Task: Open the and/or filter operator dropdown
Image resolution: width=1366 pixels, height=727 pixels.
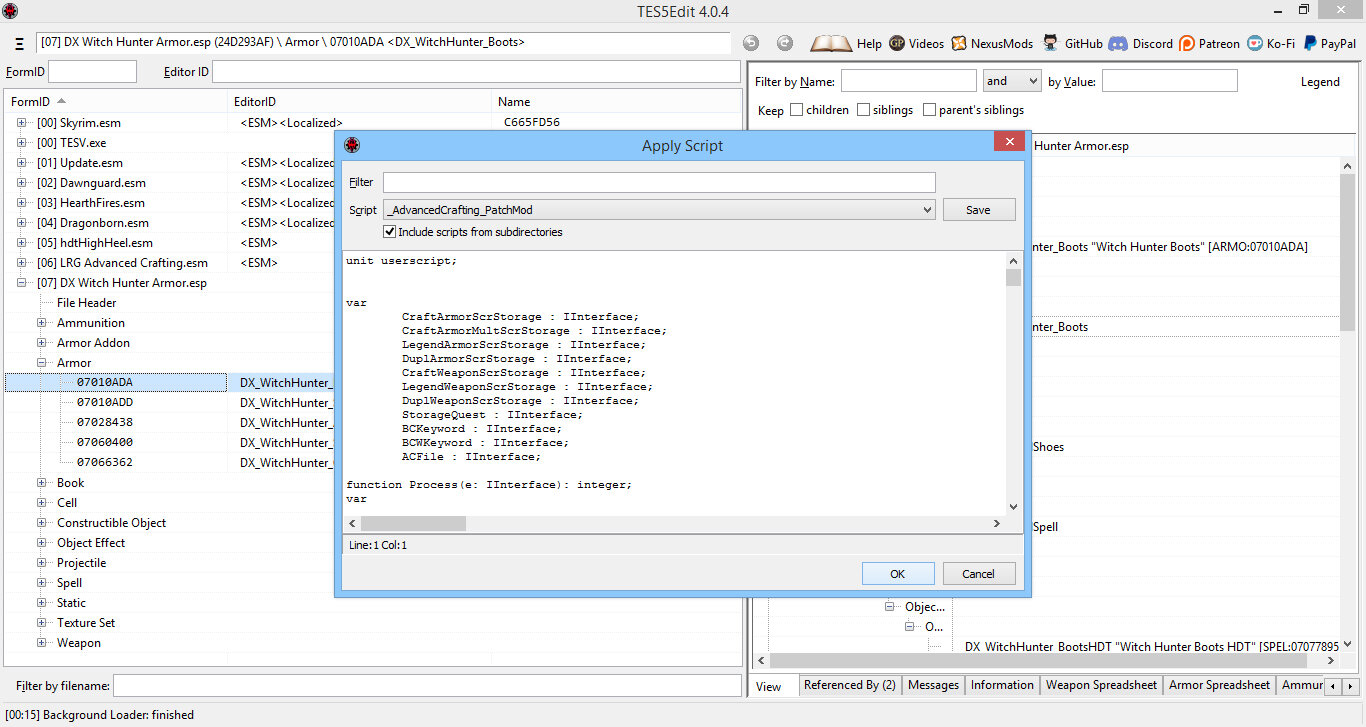Action: (1012, 81)
